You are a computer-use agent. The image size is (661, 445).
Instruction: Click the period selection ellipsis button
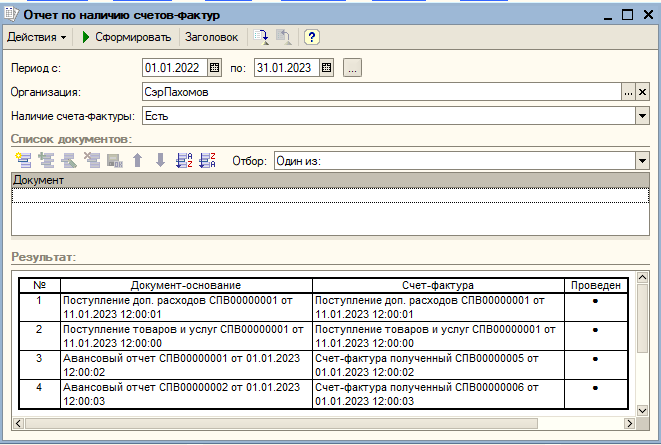[352, 67]
